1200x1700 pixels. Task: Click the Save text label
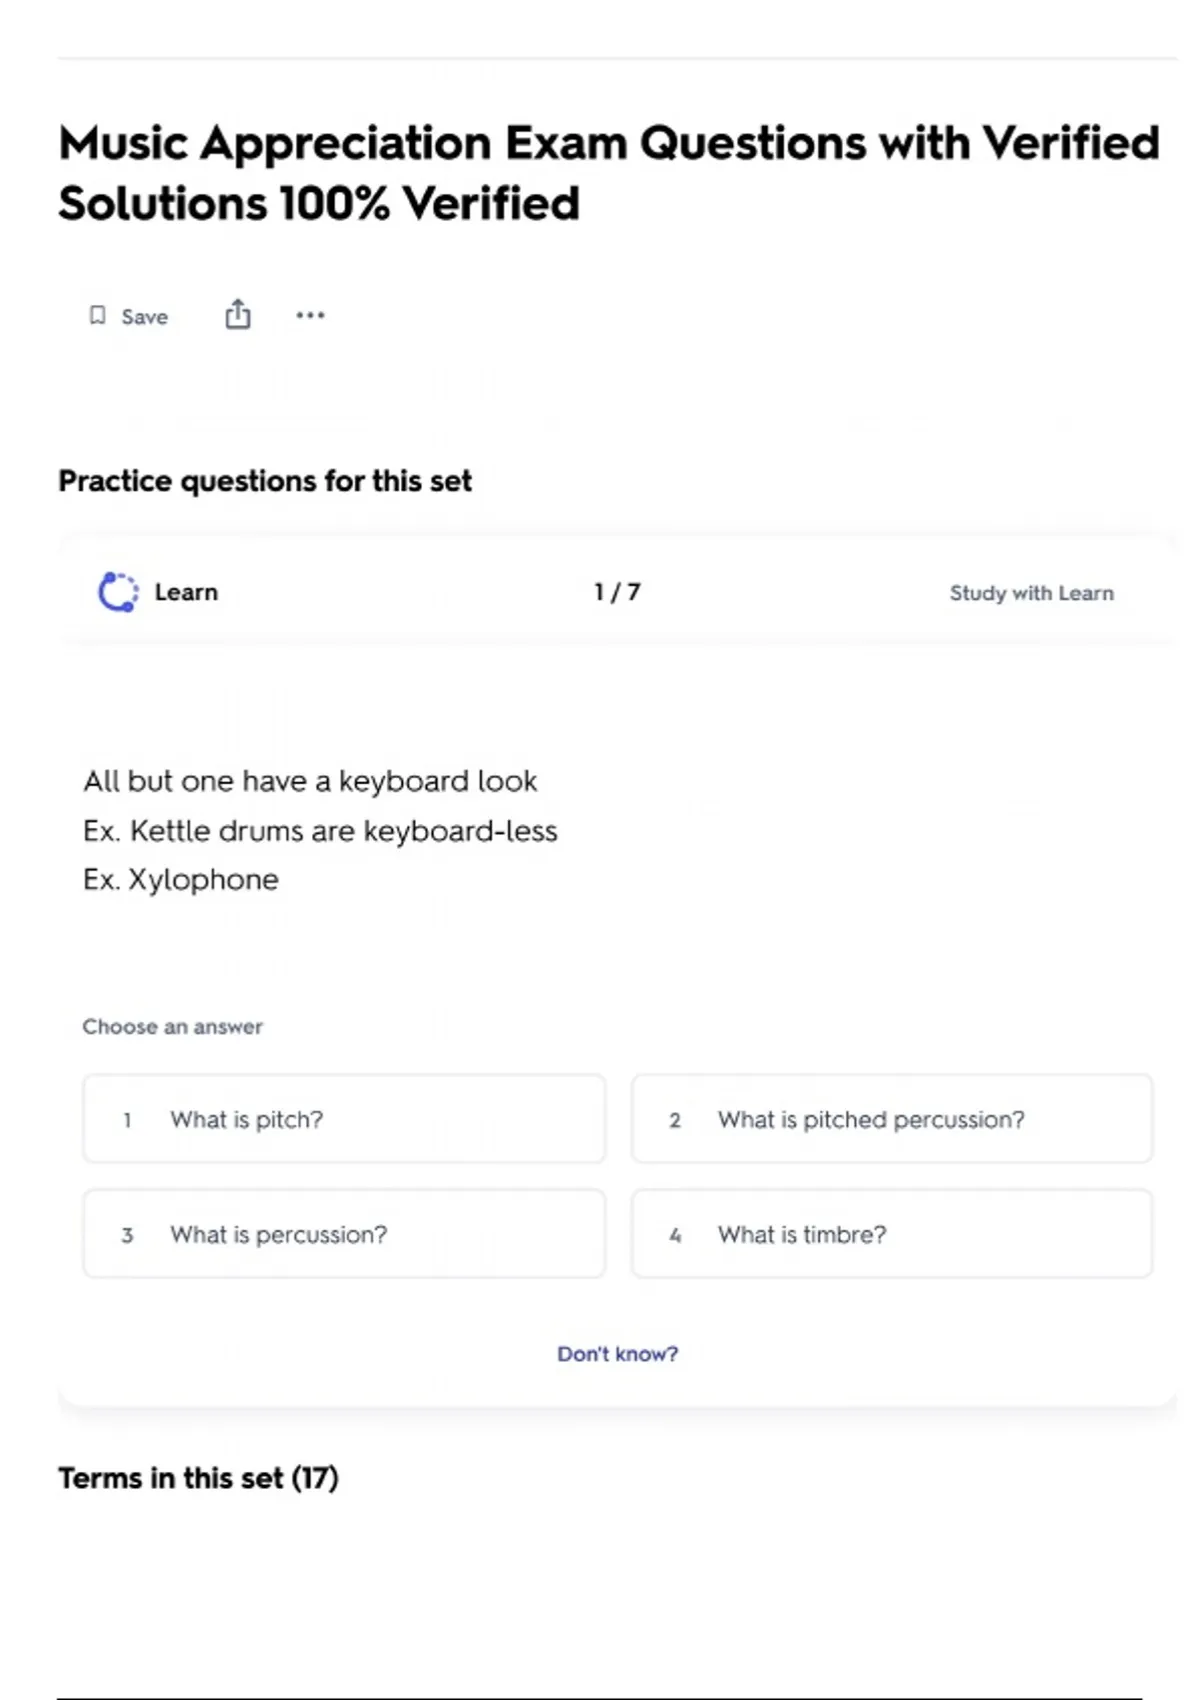tap(145, 317)
